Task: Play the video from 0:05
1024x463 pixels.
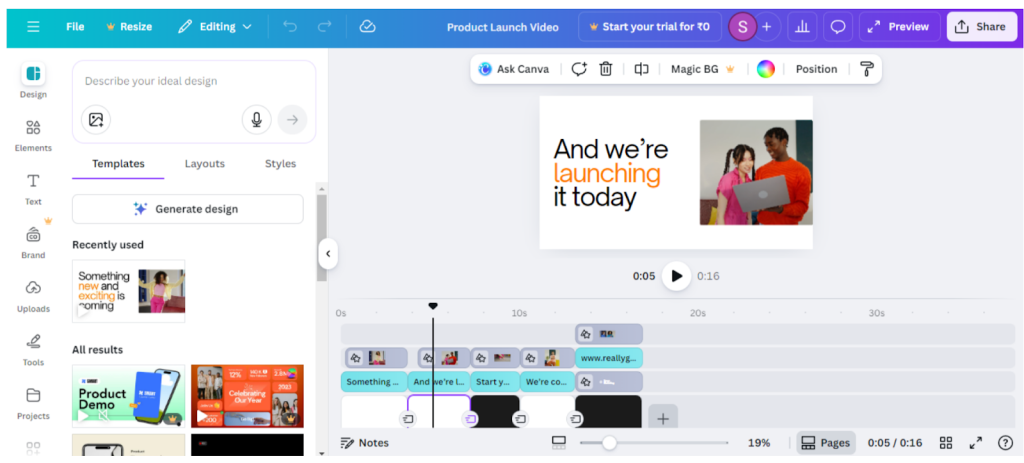Action: pos(677,276)
